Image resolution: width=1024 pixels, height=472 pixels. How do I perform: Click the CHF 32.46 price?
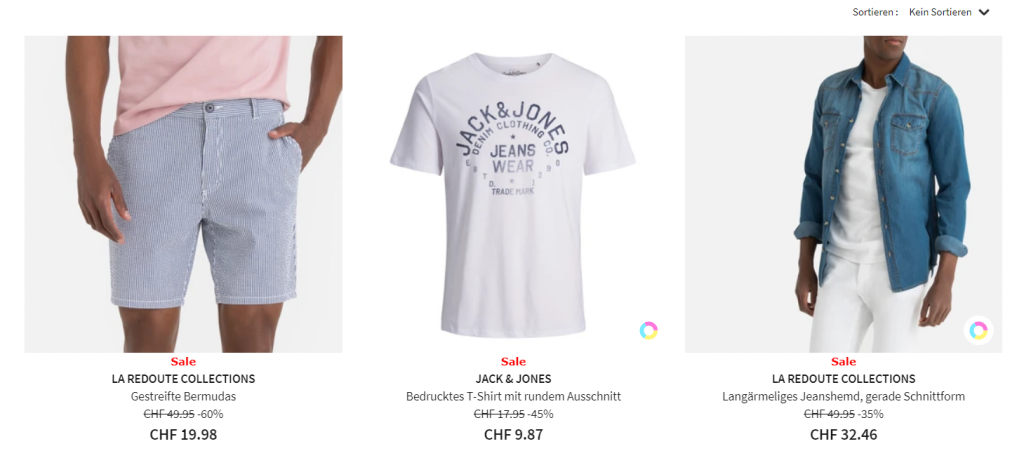coord(843,434)
